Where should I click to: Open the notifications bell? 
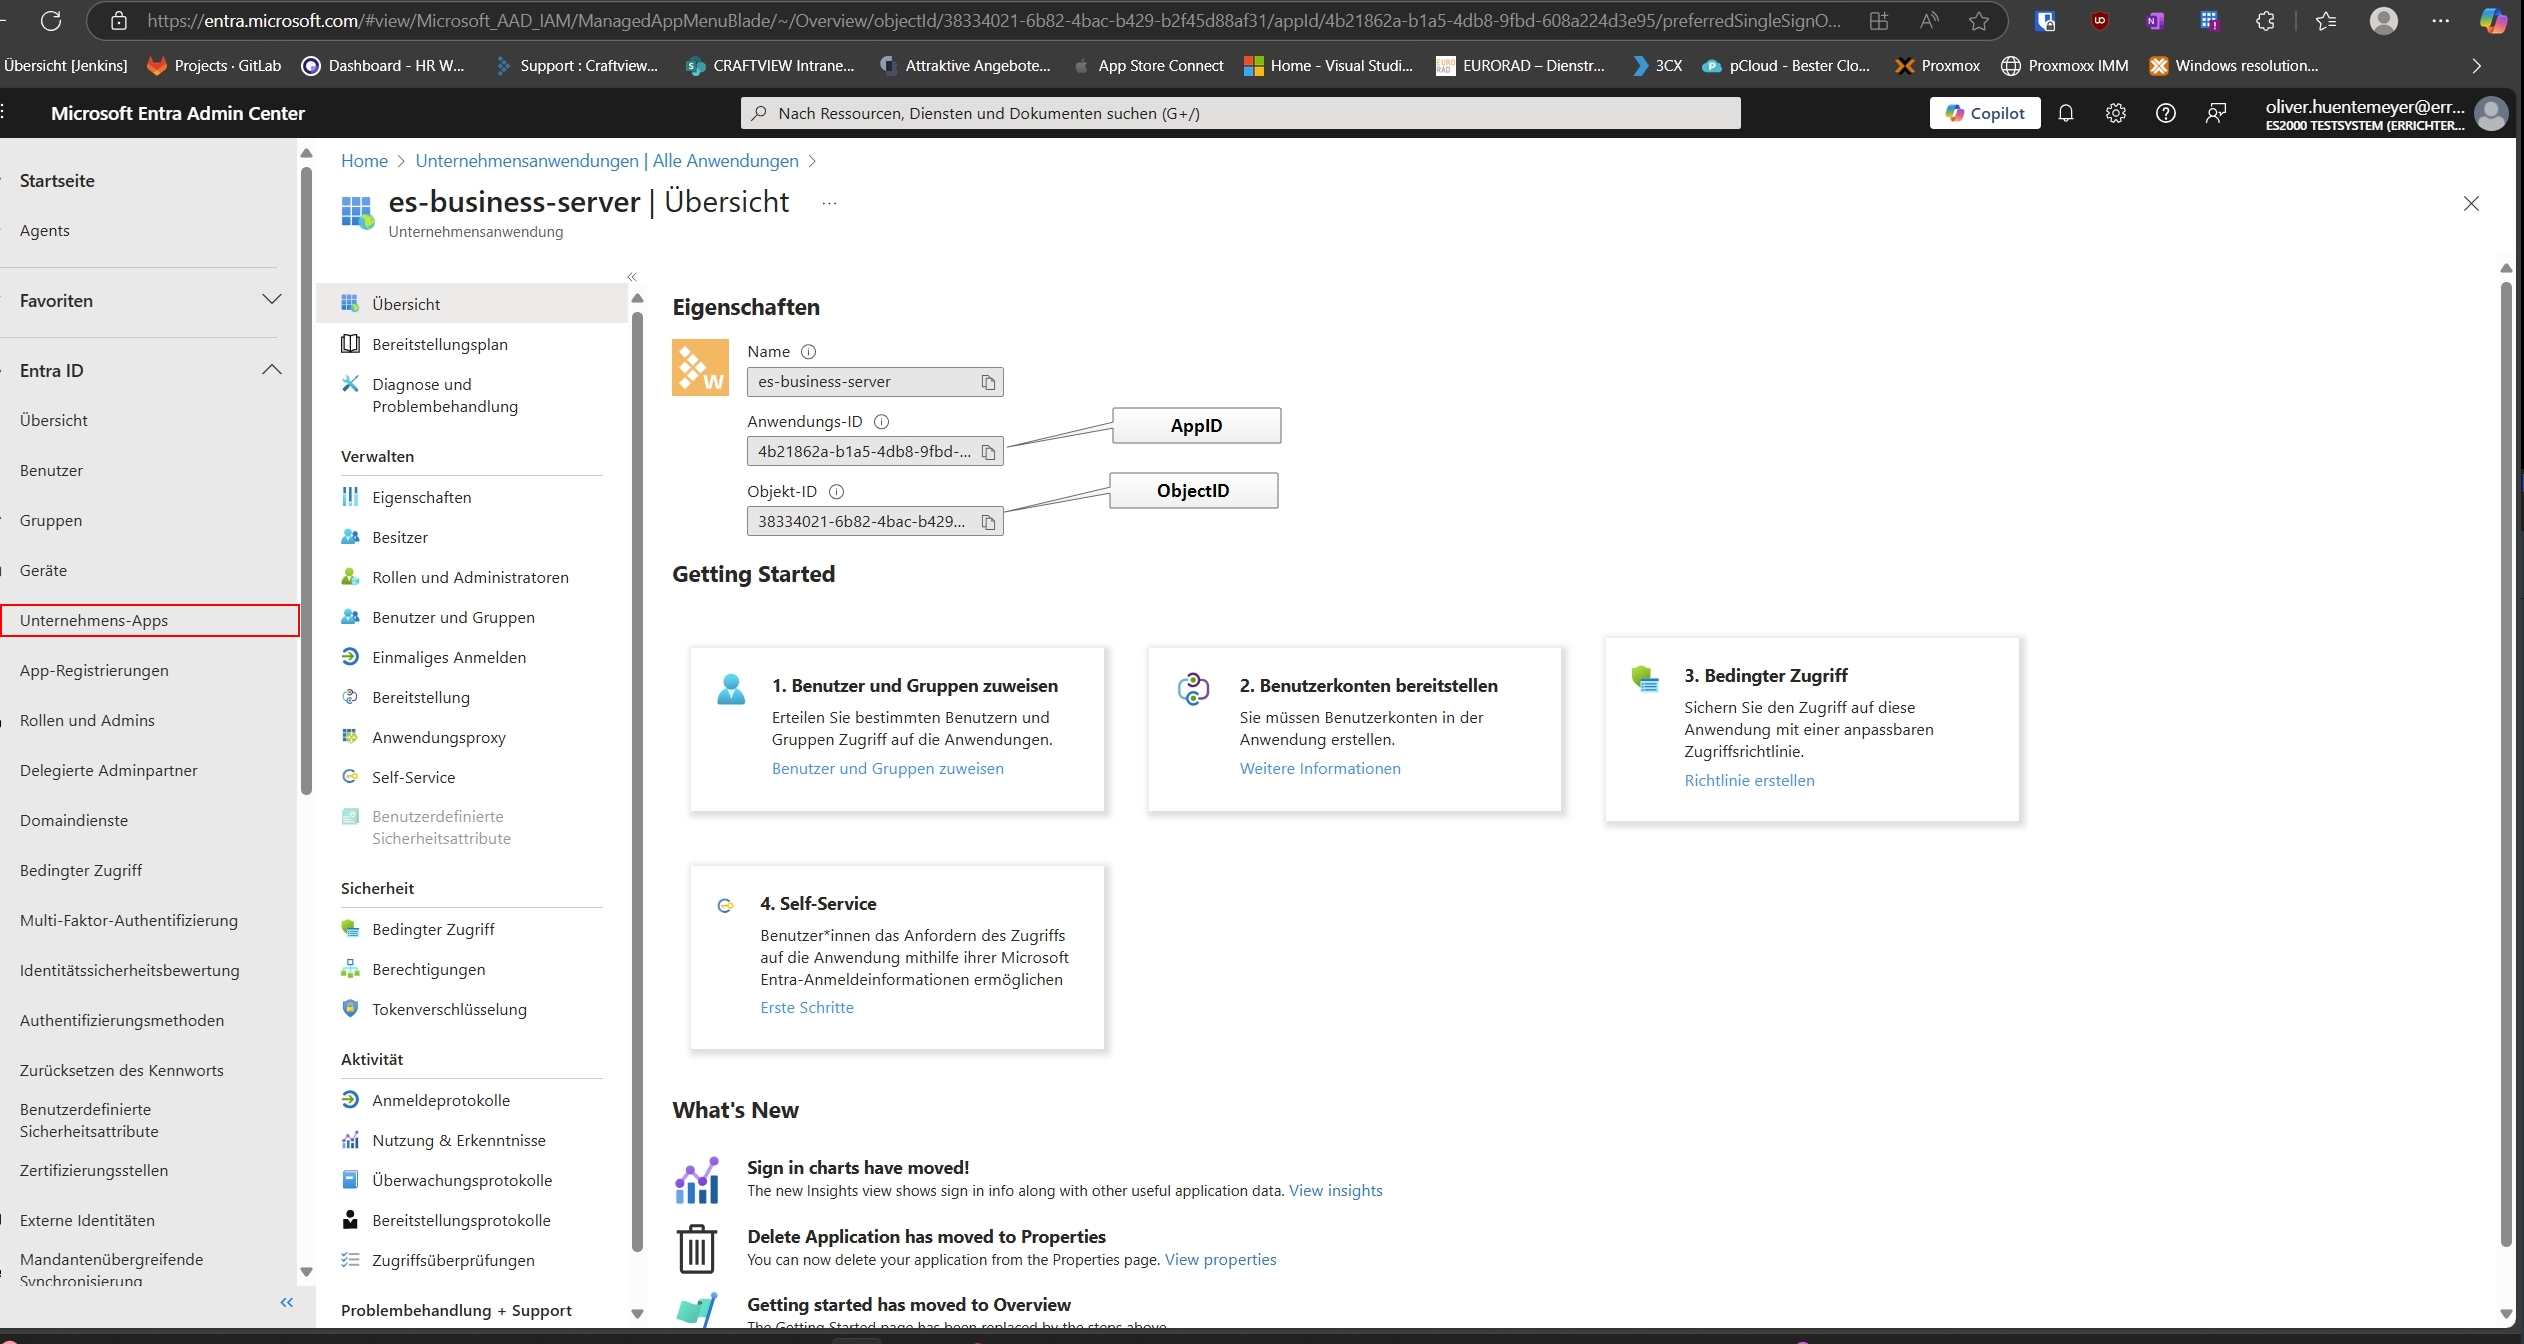(x=2066, y=113)
